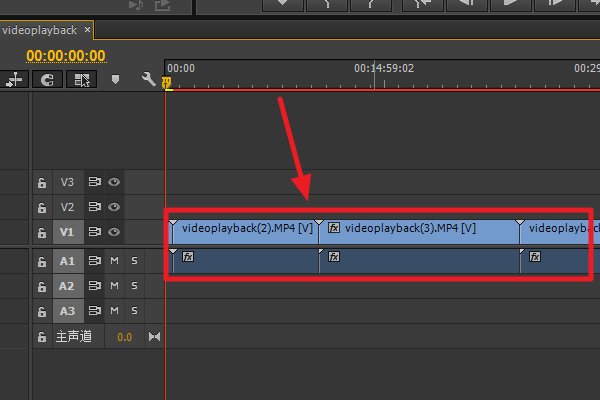Toggle snap in the timeline toolbar
Viewport: 600px width, 400px height.
[47, 79]
